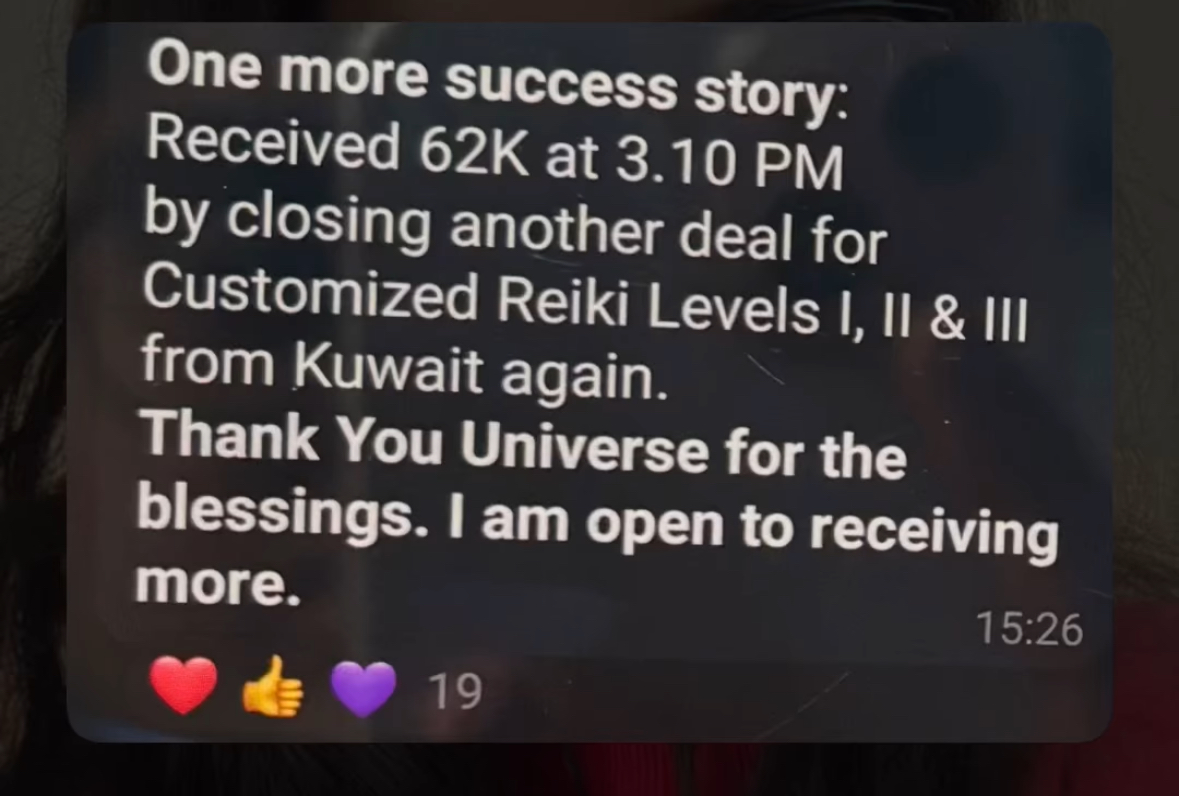Click the 15:26 message timestamp

coord(1029,628)
